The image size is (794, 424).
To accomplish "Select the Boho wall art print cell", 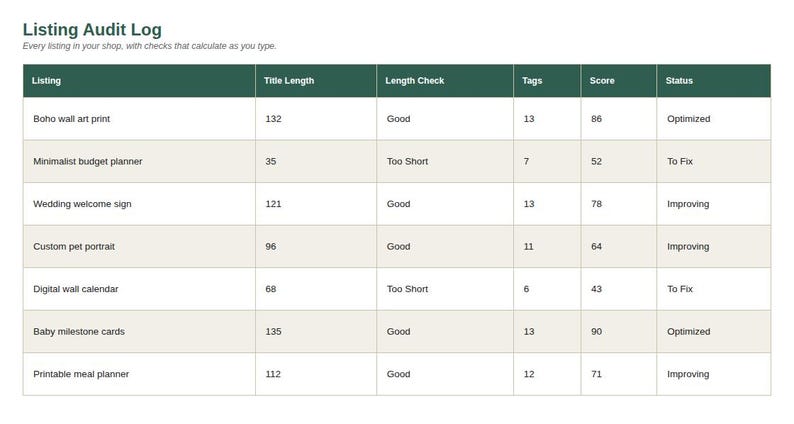I will [x=139, y=119].
